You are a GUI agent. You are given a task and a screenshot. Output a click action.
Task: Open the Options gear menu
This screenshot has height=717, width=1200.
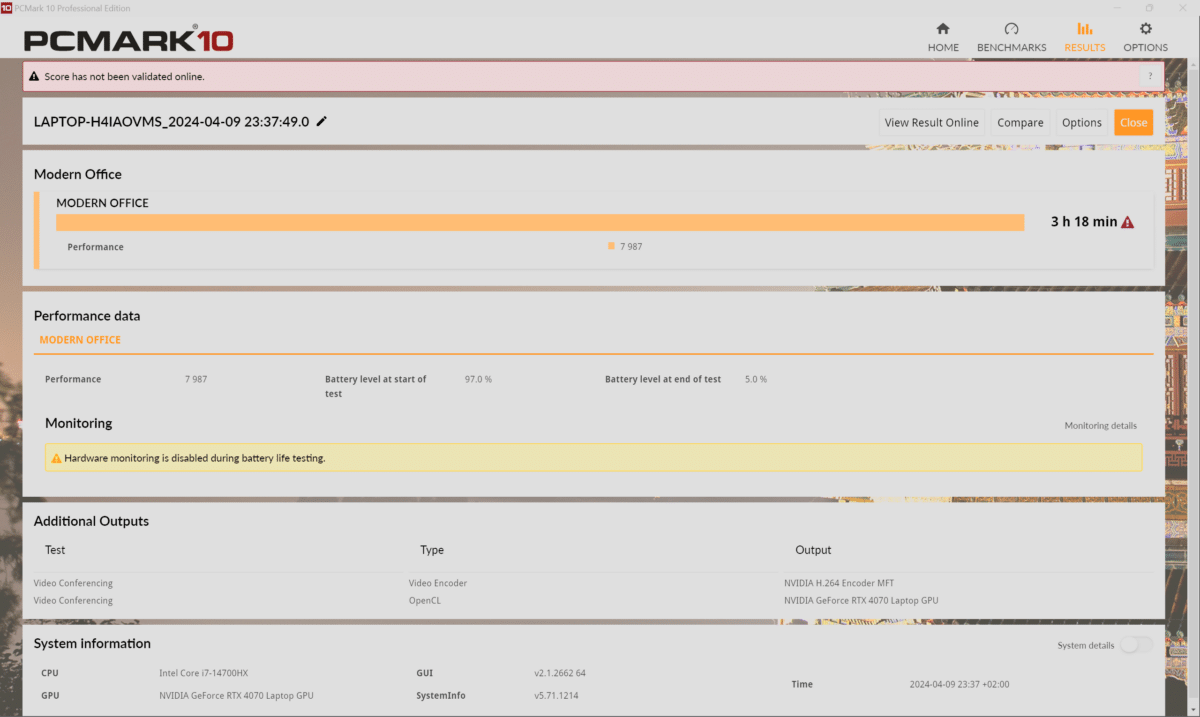point(1145,37)
